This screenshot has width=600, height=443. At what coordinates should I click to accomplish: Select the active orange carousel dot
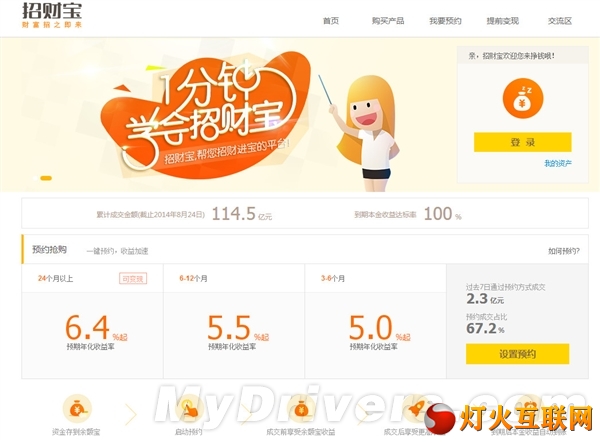click(x=46, y=178)
